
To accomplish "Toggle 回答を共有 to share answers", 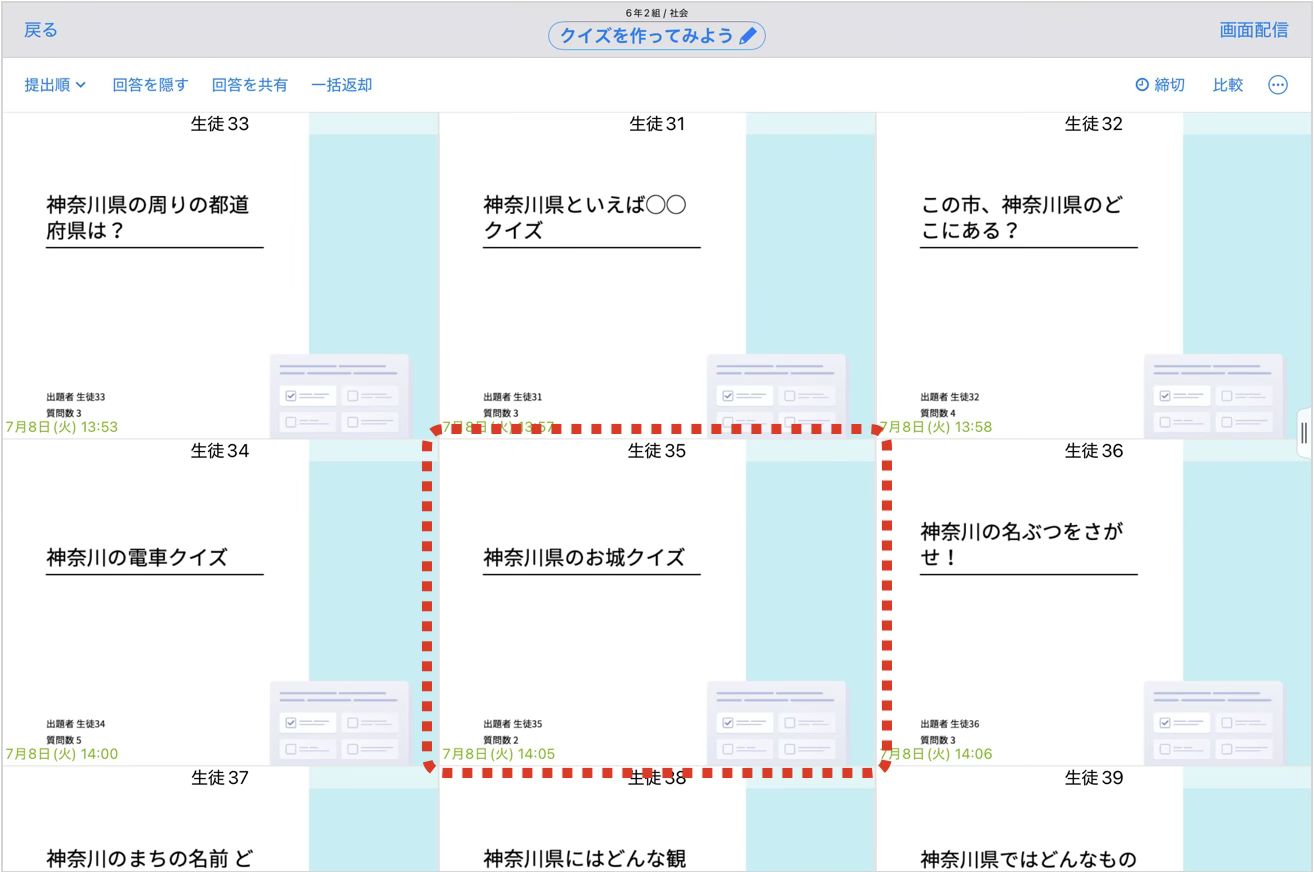I will (x=250, y=85).
